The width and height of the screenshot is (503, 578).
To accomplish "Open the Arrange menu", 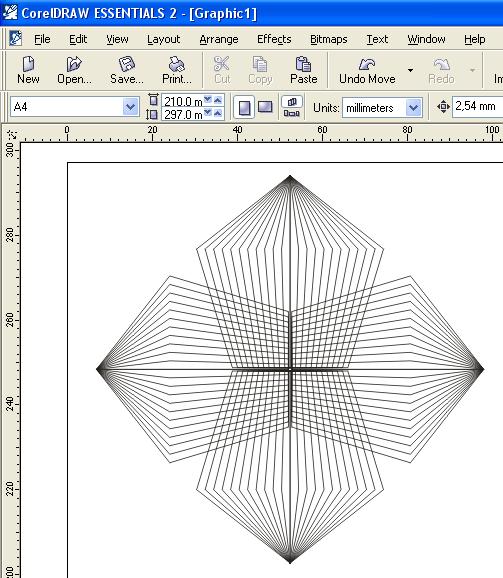I will (x=219, y=39).
